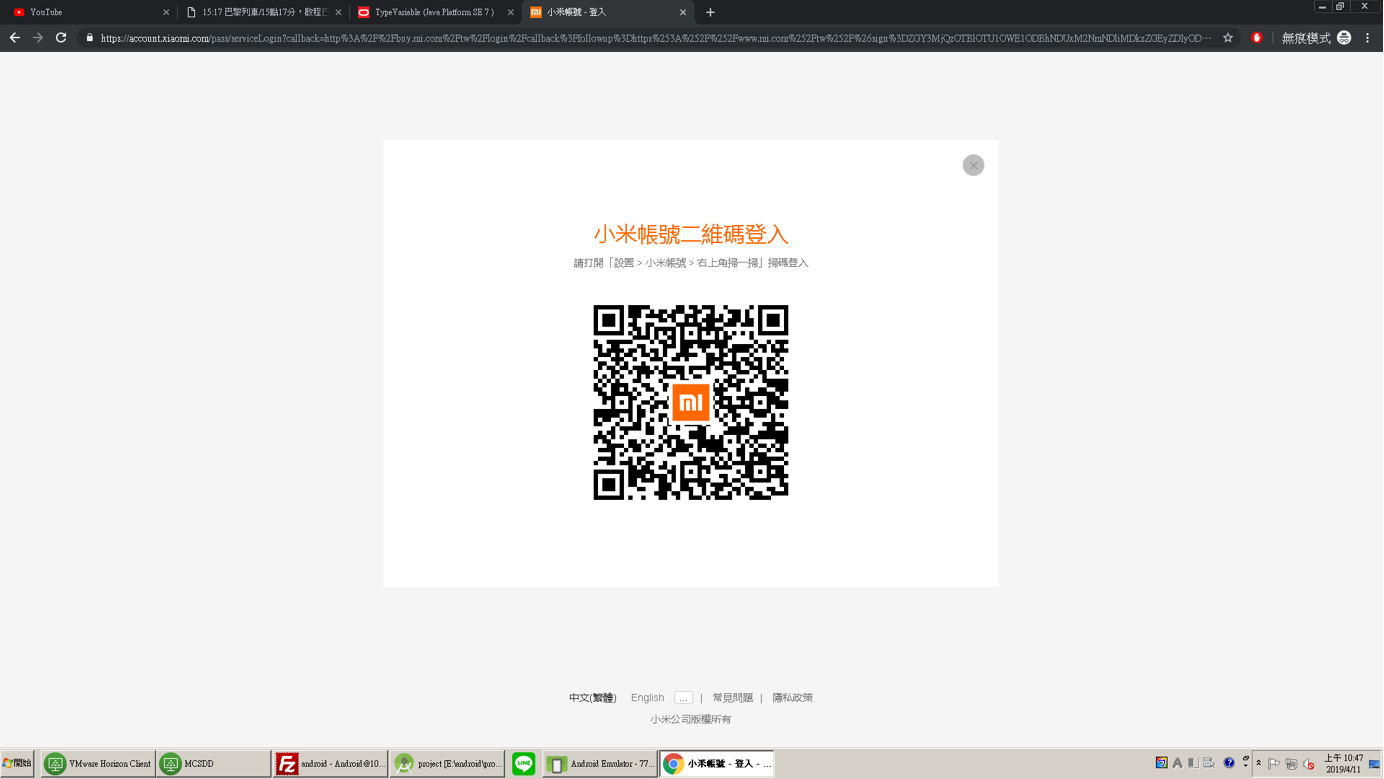Open the Action Center flag icon

tap(1274, 764)
